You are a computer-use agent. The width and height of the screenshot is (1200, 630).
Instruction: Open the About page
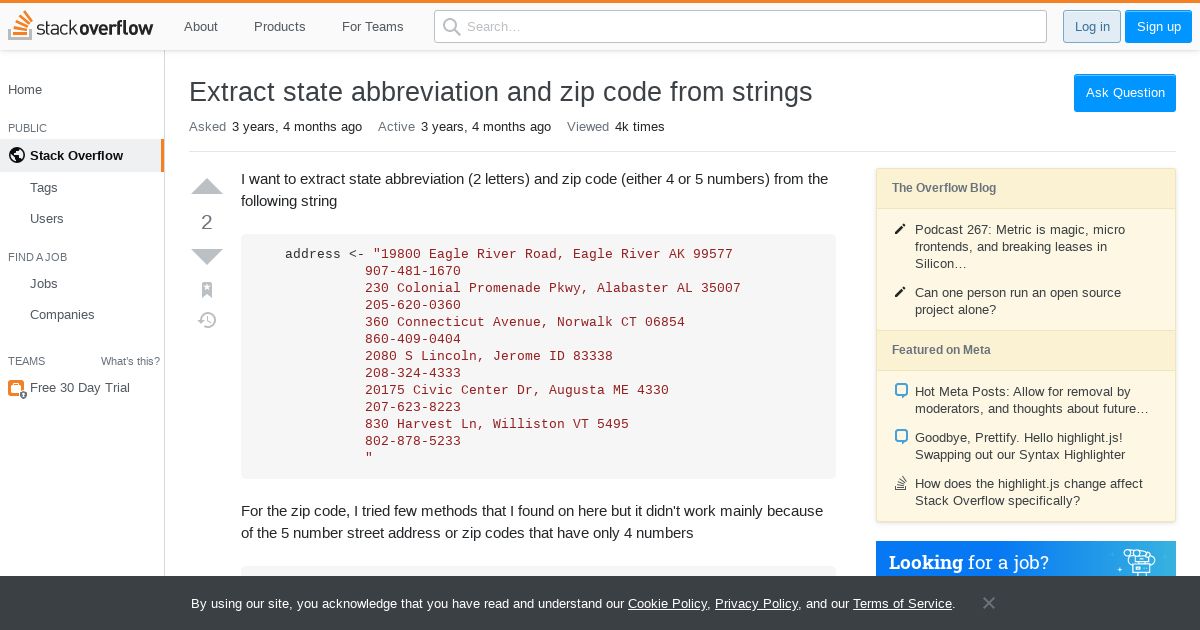[200, 27]
